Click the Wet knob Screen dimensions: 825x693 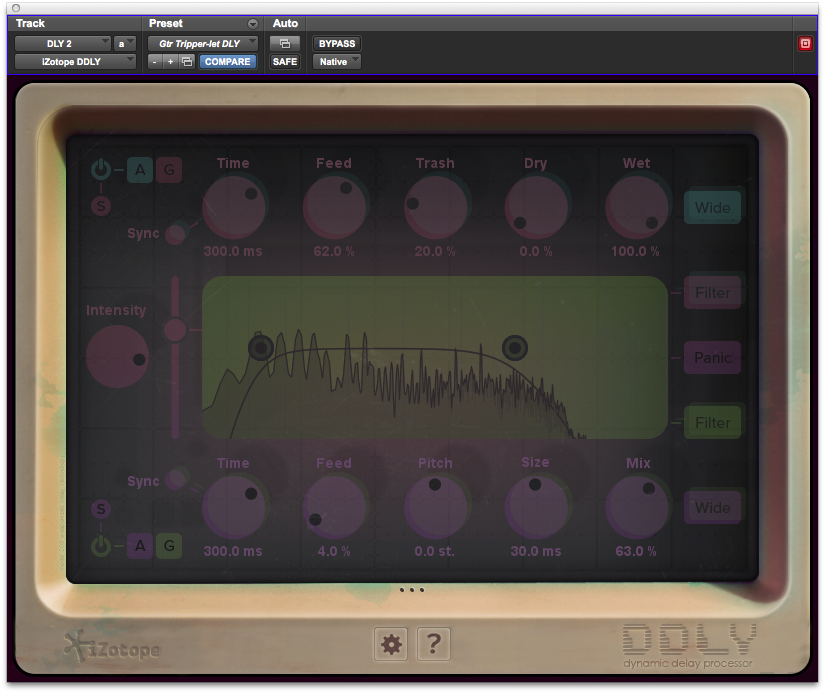coord(637,207)
